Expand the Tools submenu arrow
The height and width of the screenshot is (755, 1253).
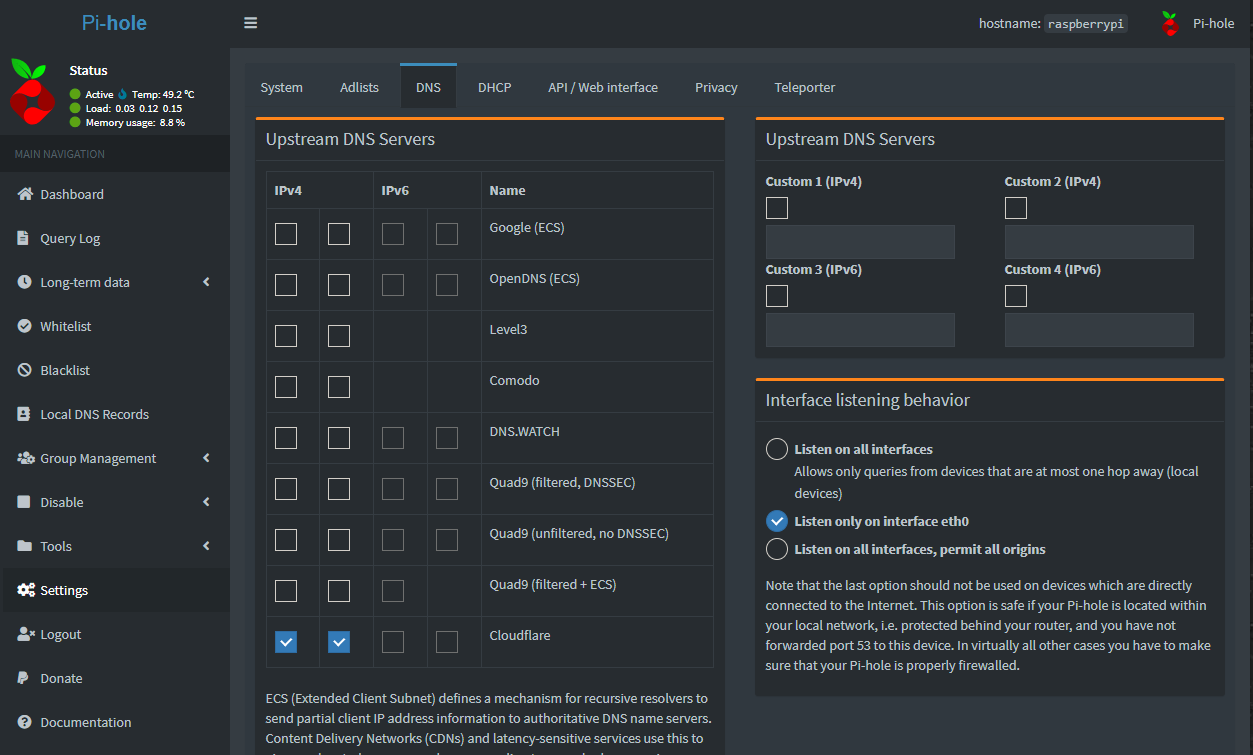click(206, 546)
